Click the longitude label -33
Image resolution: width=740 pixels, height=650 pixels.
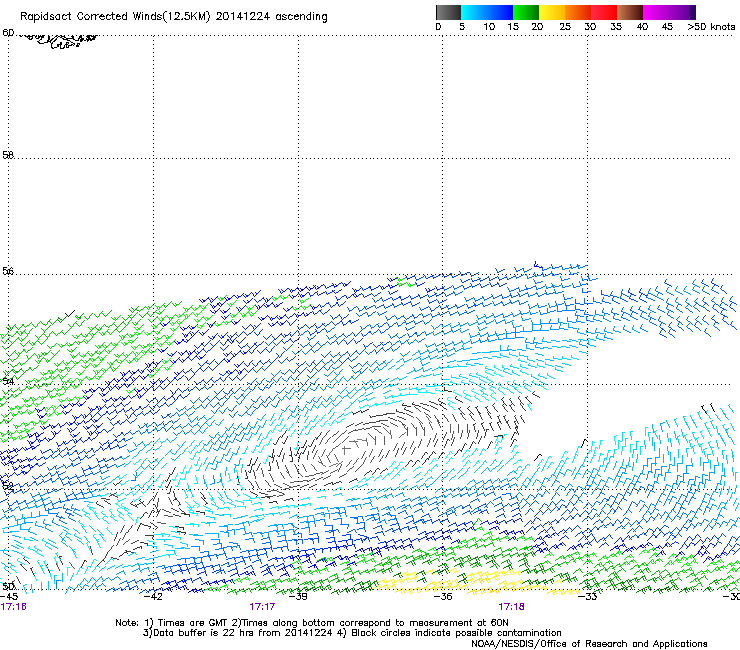point(588,596)
